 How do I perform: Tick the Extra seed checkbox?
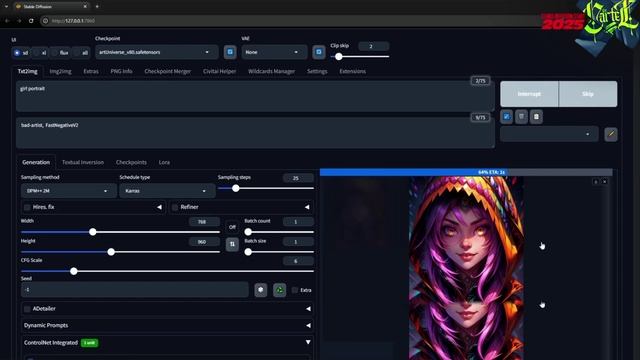[295, 290]
